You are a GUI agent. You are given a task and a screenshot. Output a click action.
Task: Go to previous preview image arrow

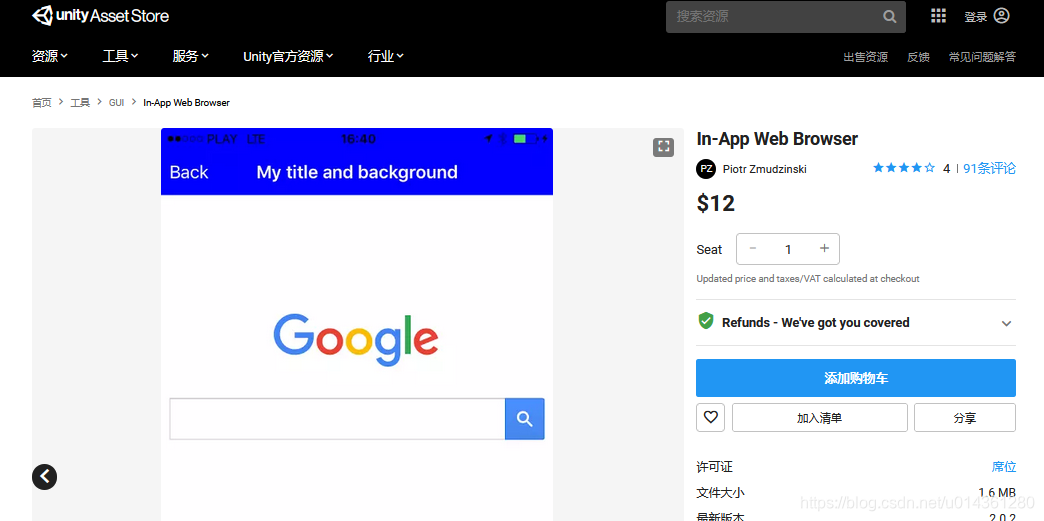click(x=45, y=476)
